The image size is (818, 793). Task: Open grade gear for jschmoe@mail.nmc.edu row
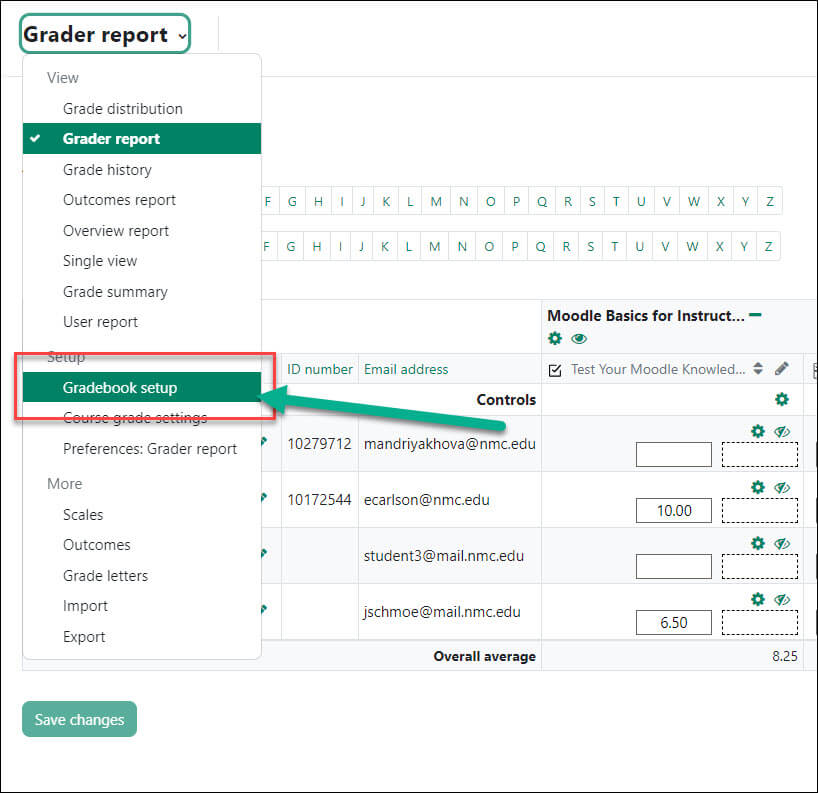tap(757, 599)
